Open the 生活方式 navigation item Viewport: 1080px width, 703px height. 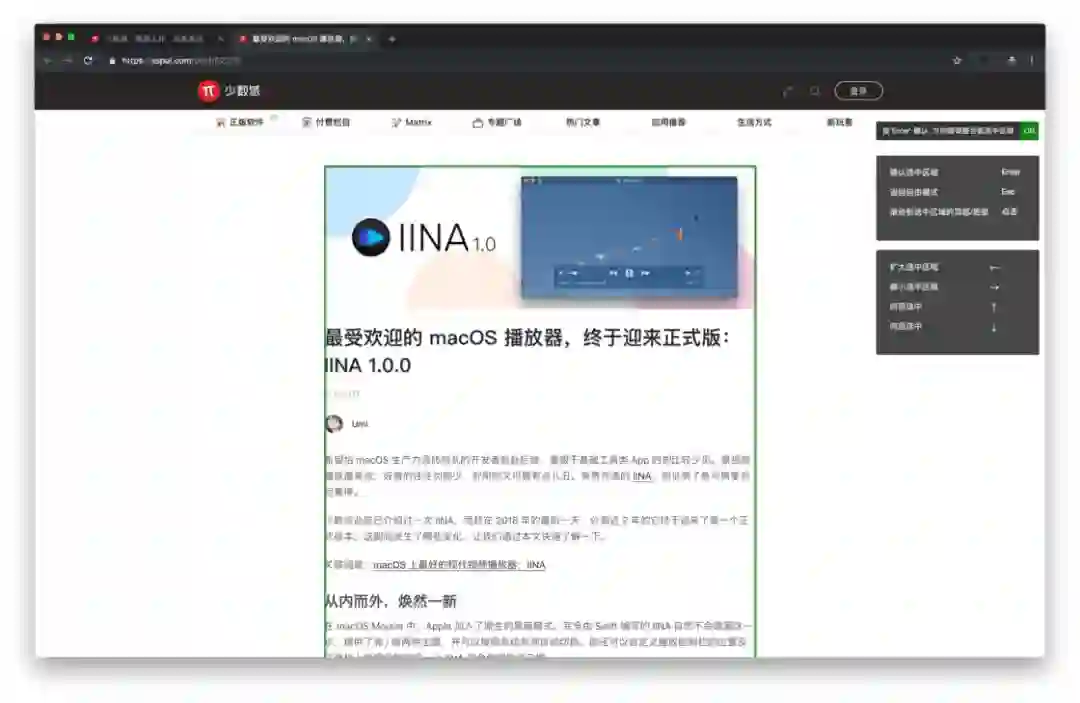point(754,123)
